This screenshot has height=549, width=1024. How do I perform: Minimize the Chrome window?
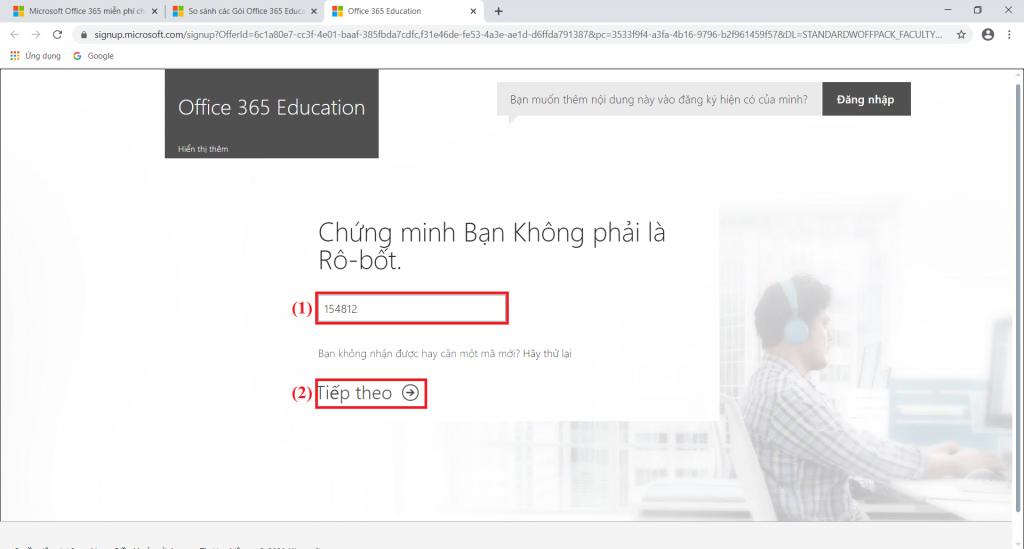coord(948,10)
